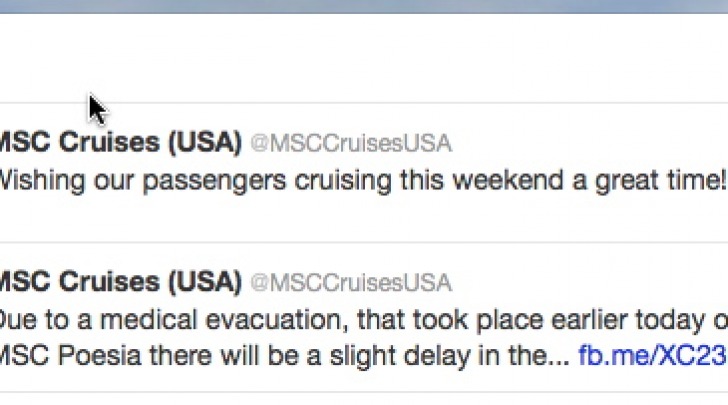Click the blank tweet row above first tweet
This screenshot has height=405, width=728.
pos(364,58)
